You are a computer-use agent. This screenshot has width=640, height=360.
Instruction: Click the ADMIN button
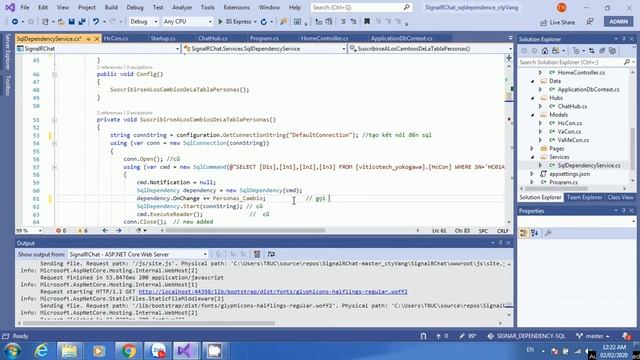(618, 22)
